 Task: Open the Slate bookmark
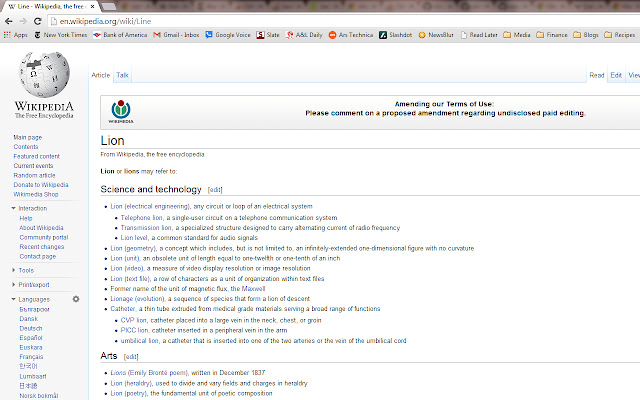[x=268, y=35]
